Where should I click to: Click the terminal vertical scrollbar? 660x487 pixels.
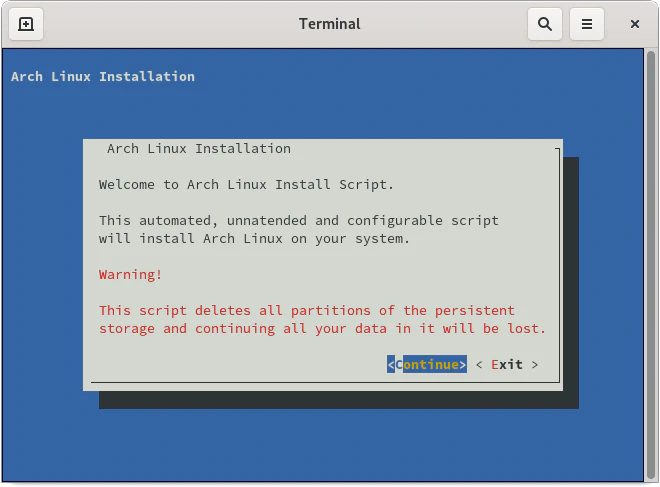(651, 265)
